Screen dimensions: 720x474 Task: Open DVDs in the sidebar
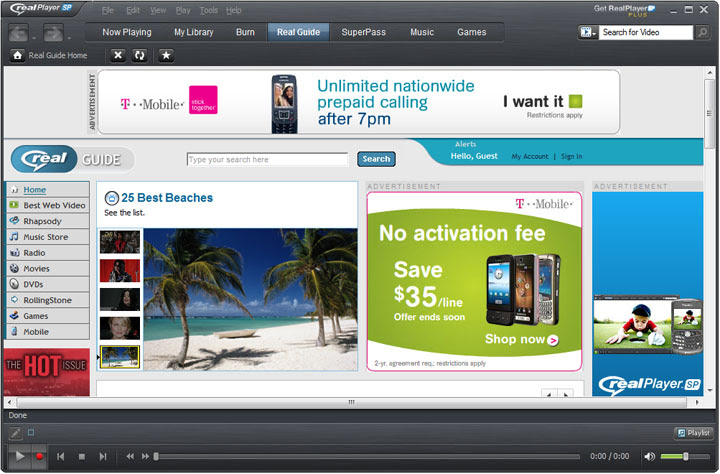tap(48, 284)
